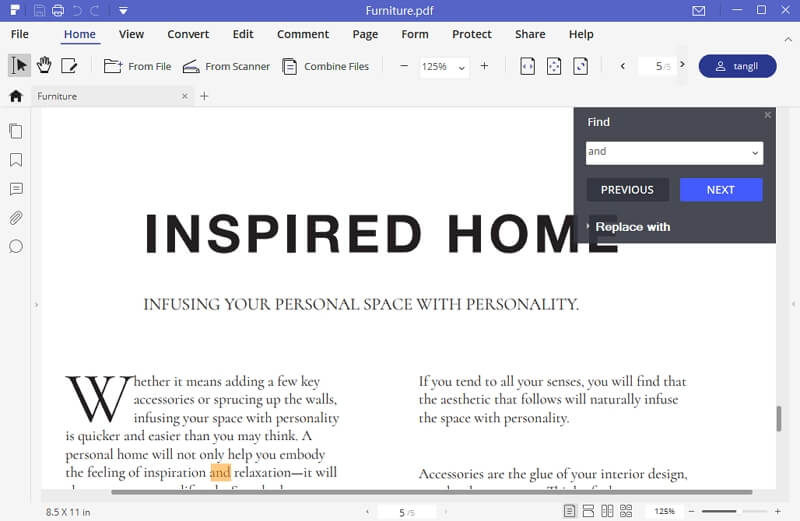800x521 pixels.
Task: Open the Search panel from sidebar
Action: [16, 246]
